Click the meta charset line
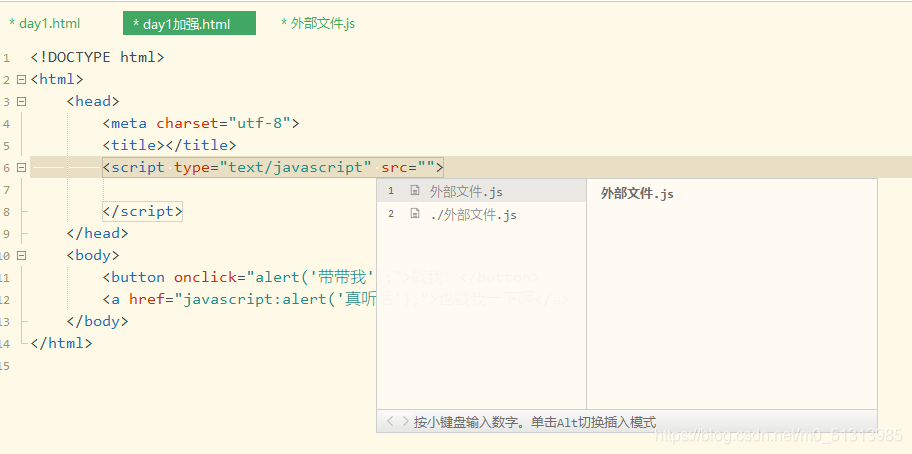This screenshot has height=454, width=912. pyautogui.click(x=201, y=123)
